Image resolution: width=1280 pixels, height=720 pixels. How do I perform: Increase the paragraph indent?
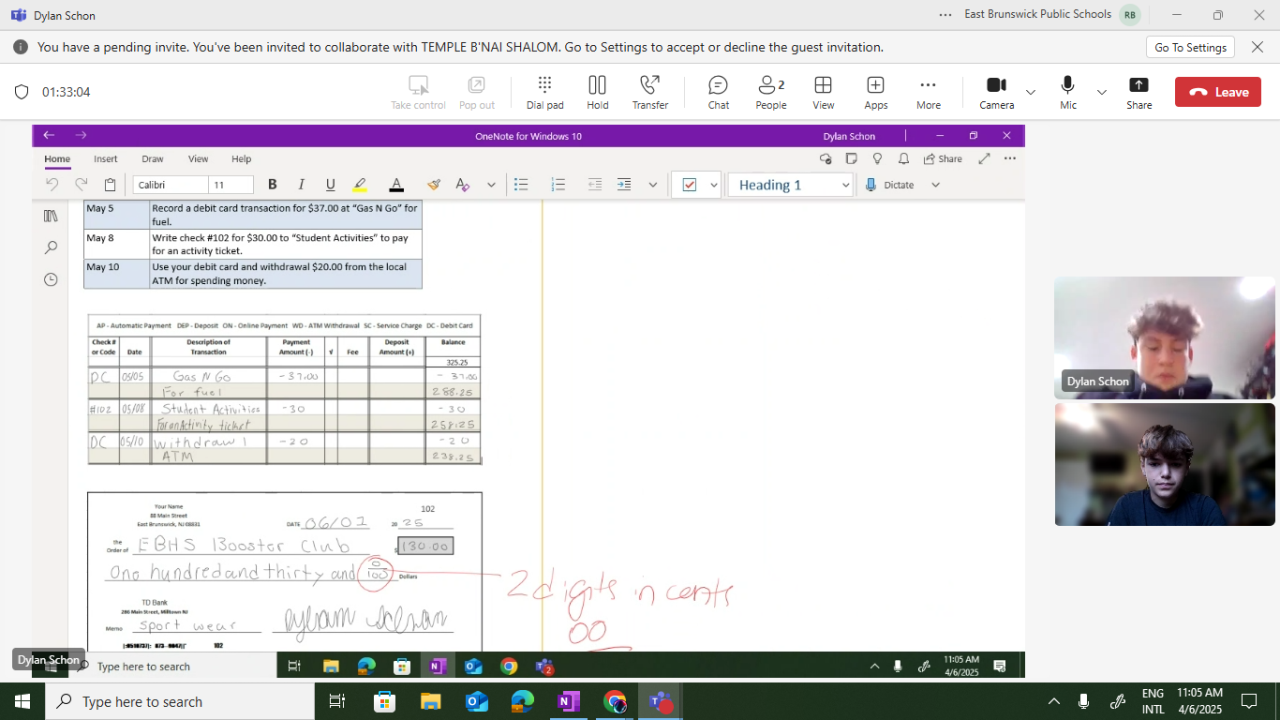[624, 185]
